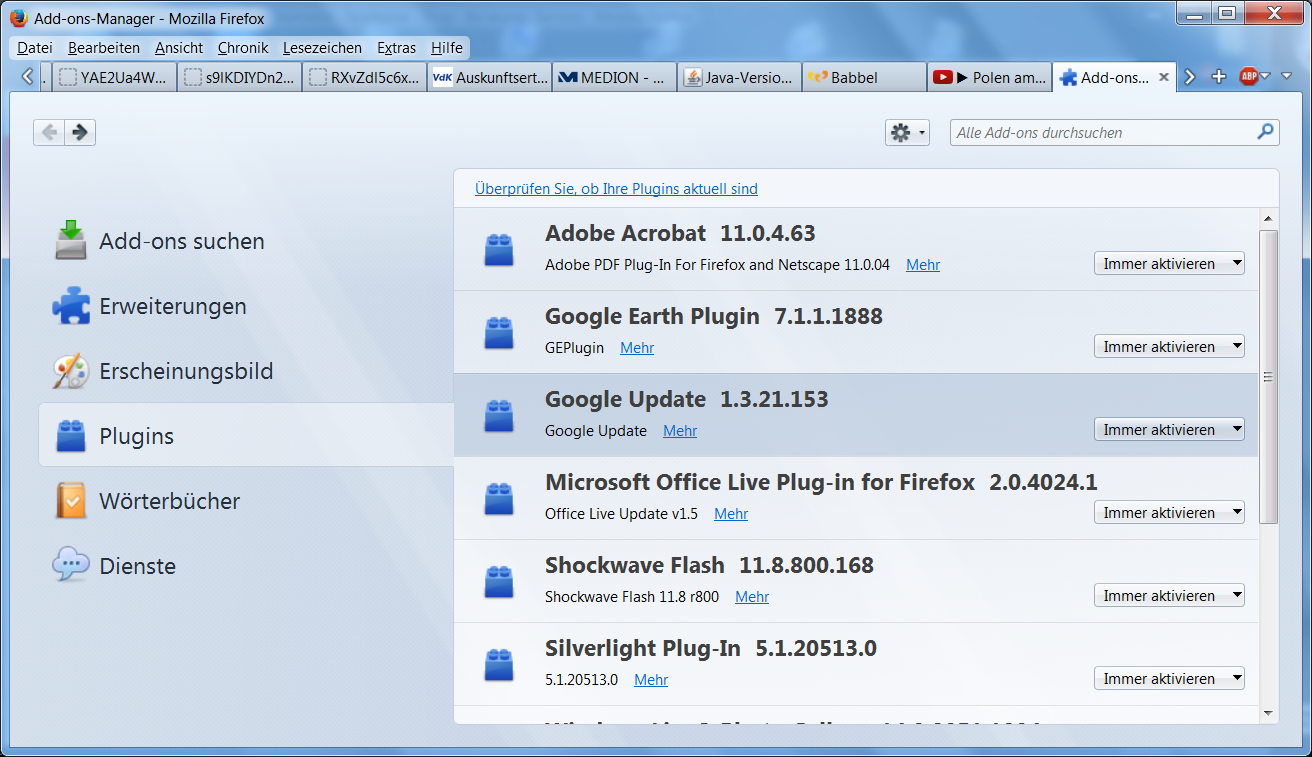Switch to the s9lKDIYDn2... tab
Screen dimensions: 1312x757
[239, 77]
